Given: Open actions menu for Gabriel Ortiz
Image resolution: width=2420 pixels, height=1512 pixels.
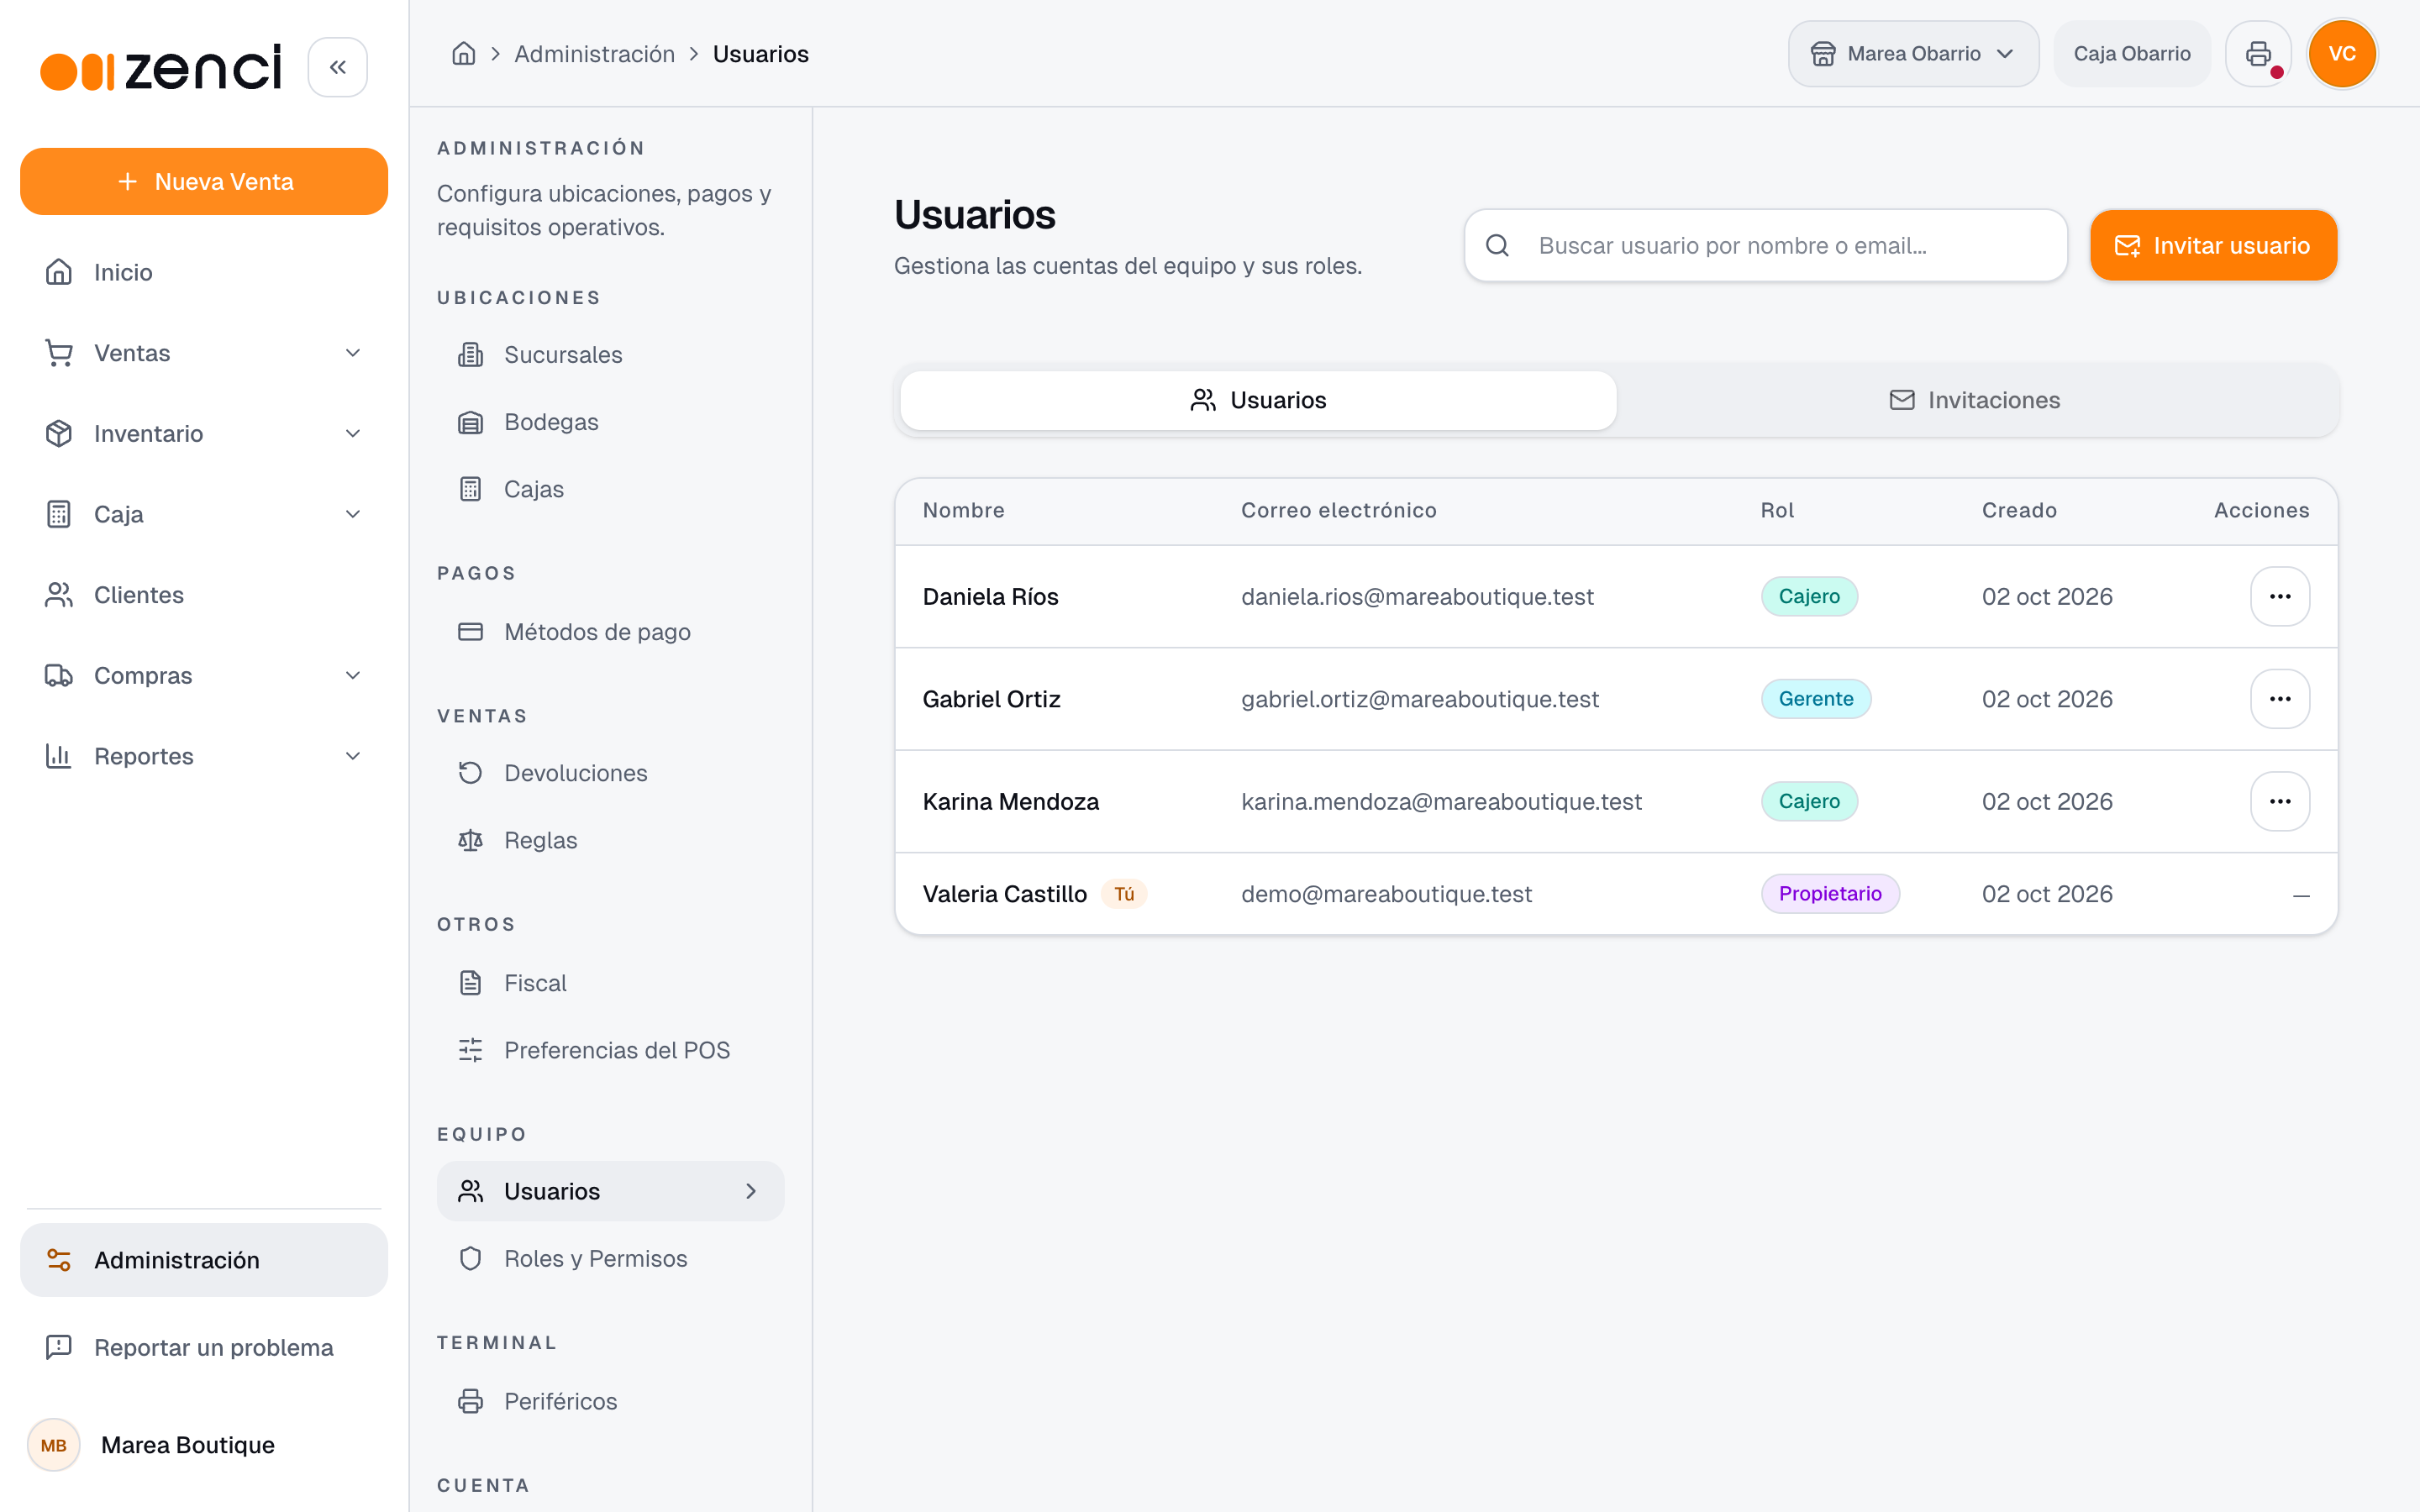Looking at the screenshot, I should (2280, 699).
